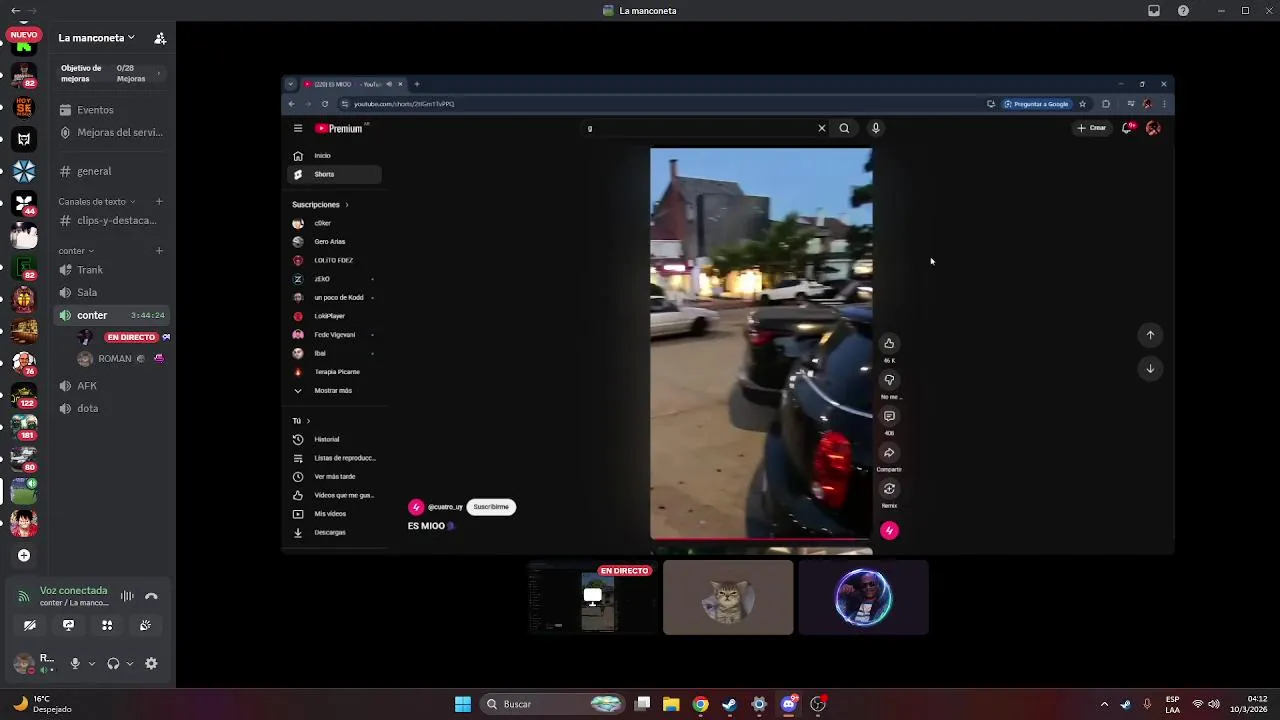
Task: Open the soundboard icon
Action: [145, 625]
